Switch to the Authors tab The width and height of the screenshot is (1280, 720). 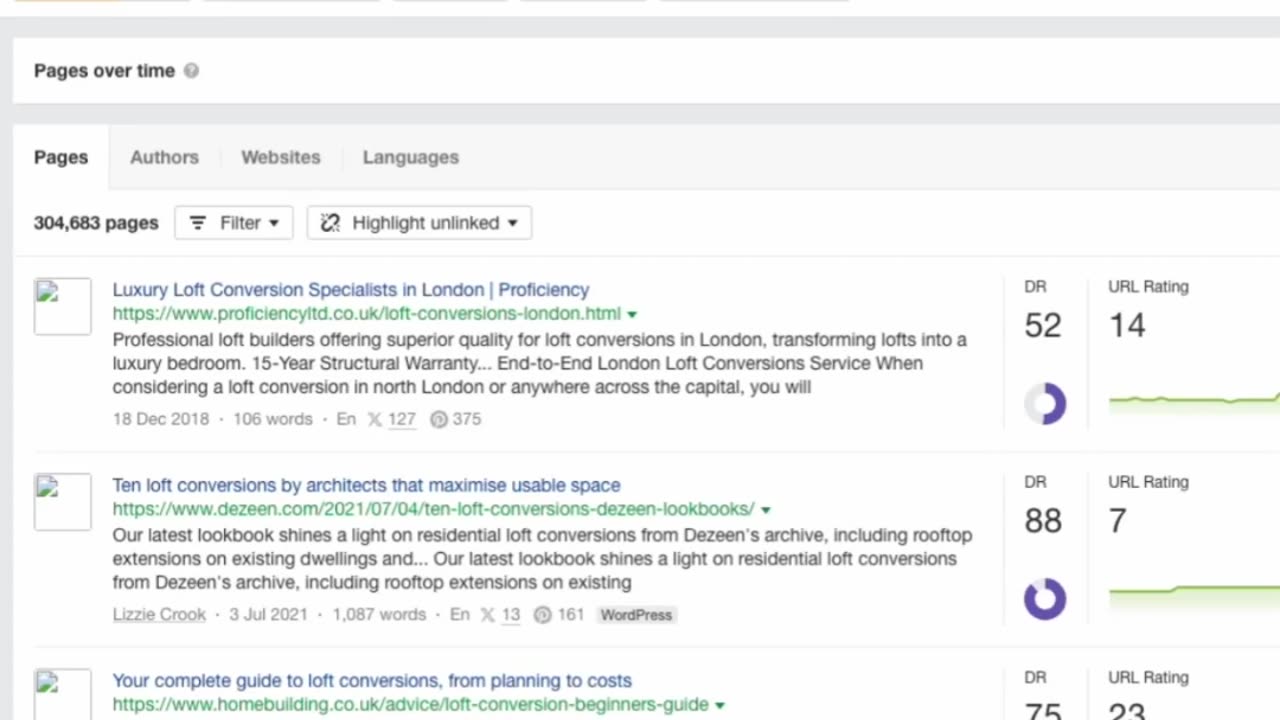164,157
